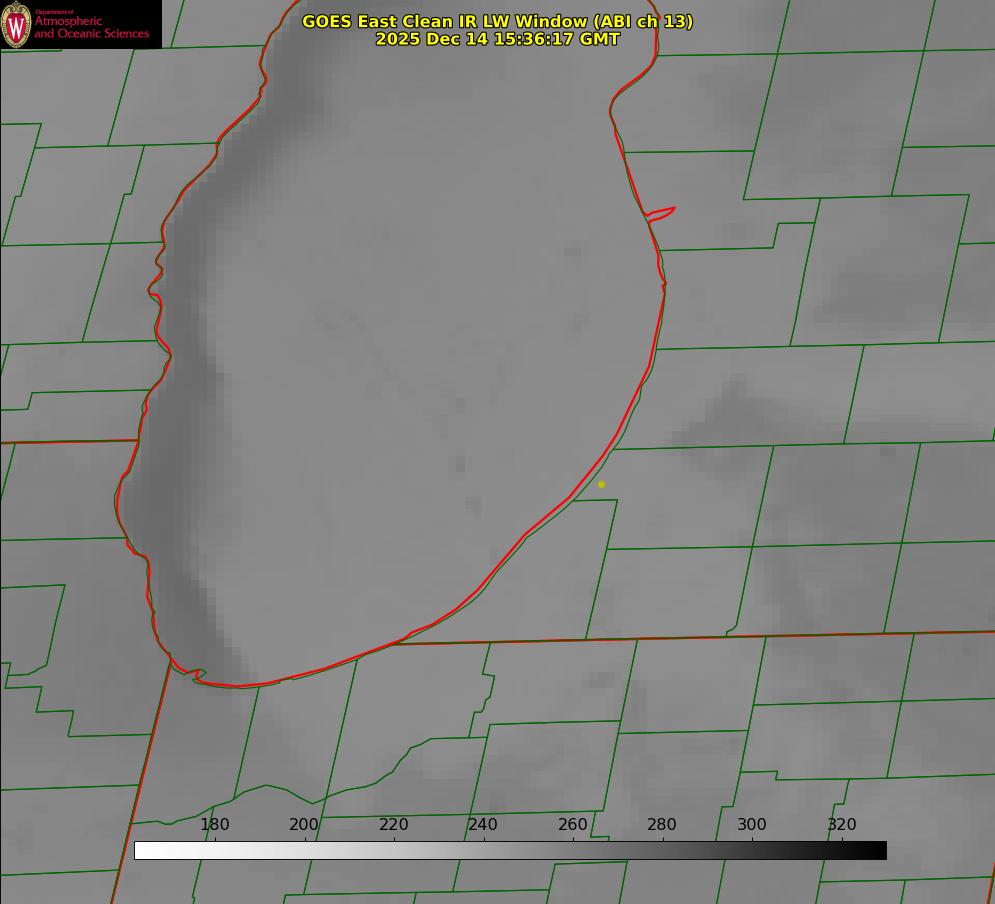Click the mid-gray center of the colorbar

tap(510, 850)
